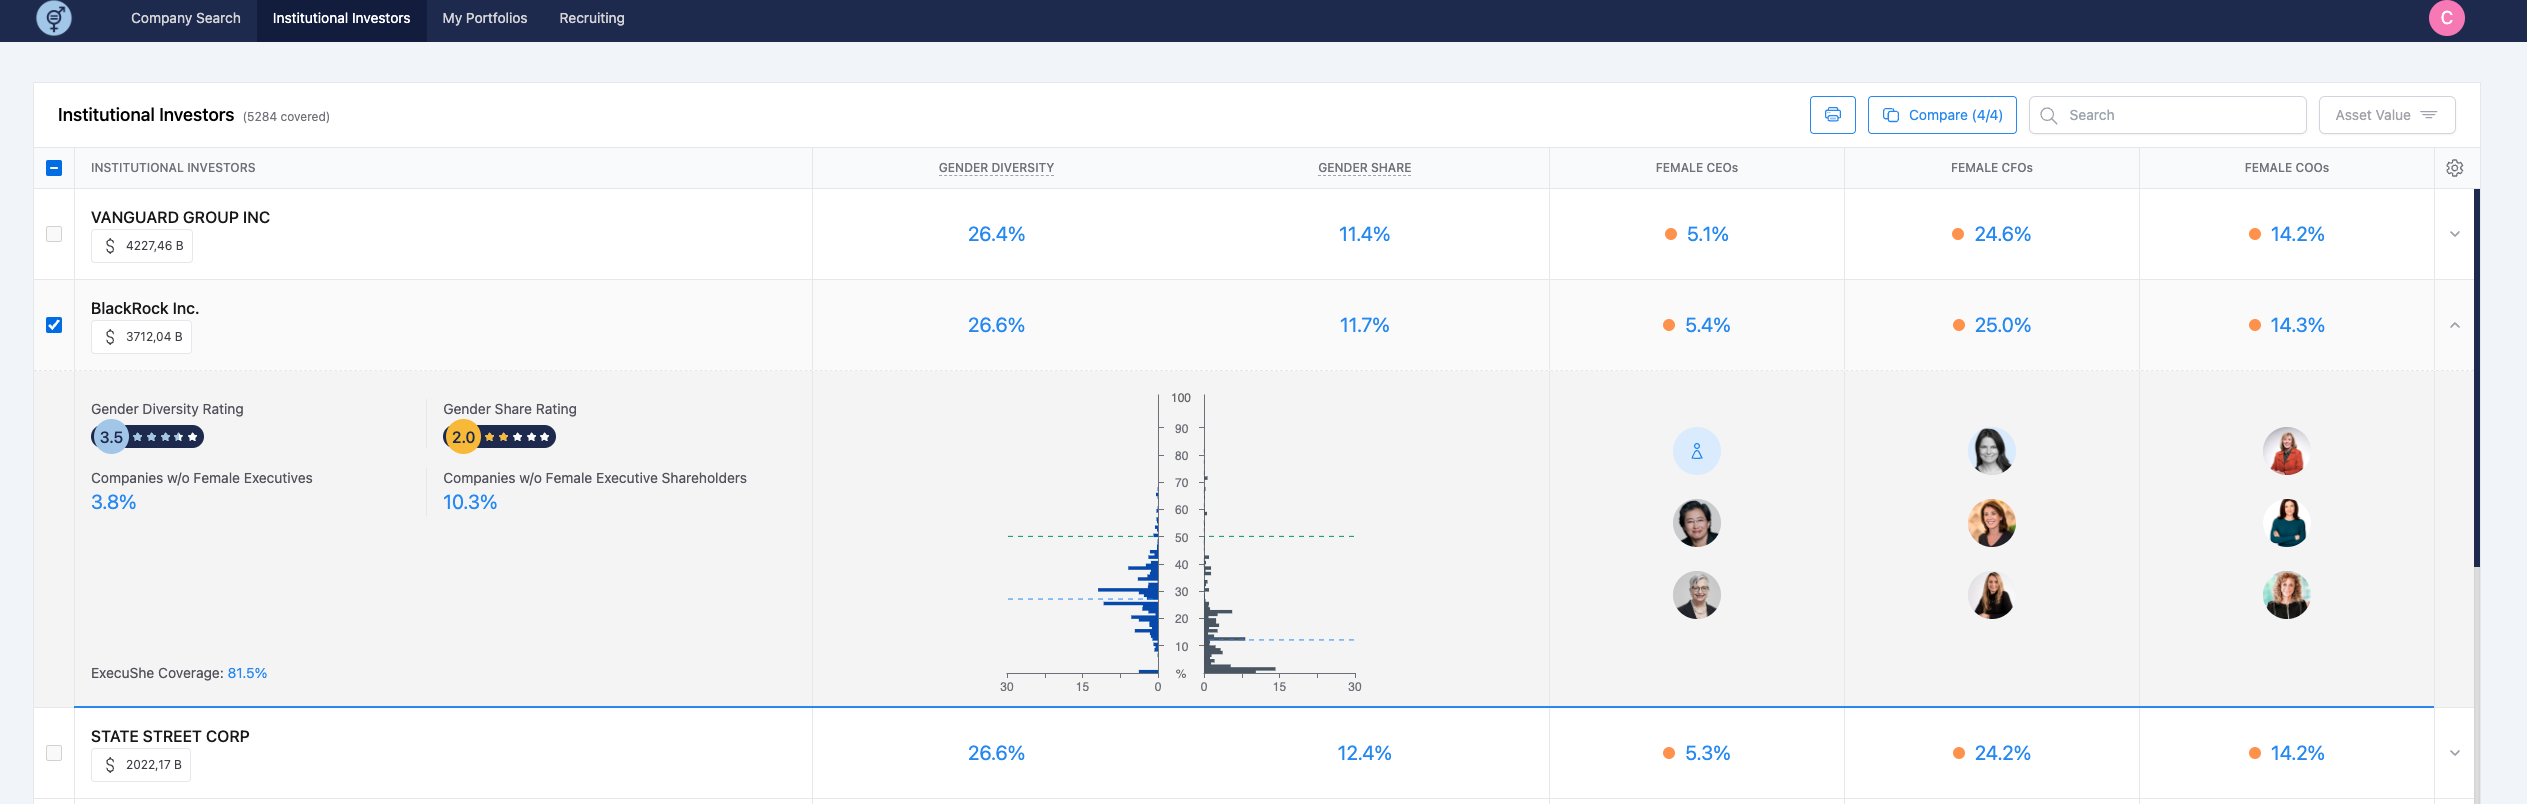Click Compare (4/4) button
Viewport: 2527px width, 804px height.
pyautogui.click(x=1941, y=115)
